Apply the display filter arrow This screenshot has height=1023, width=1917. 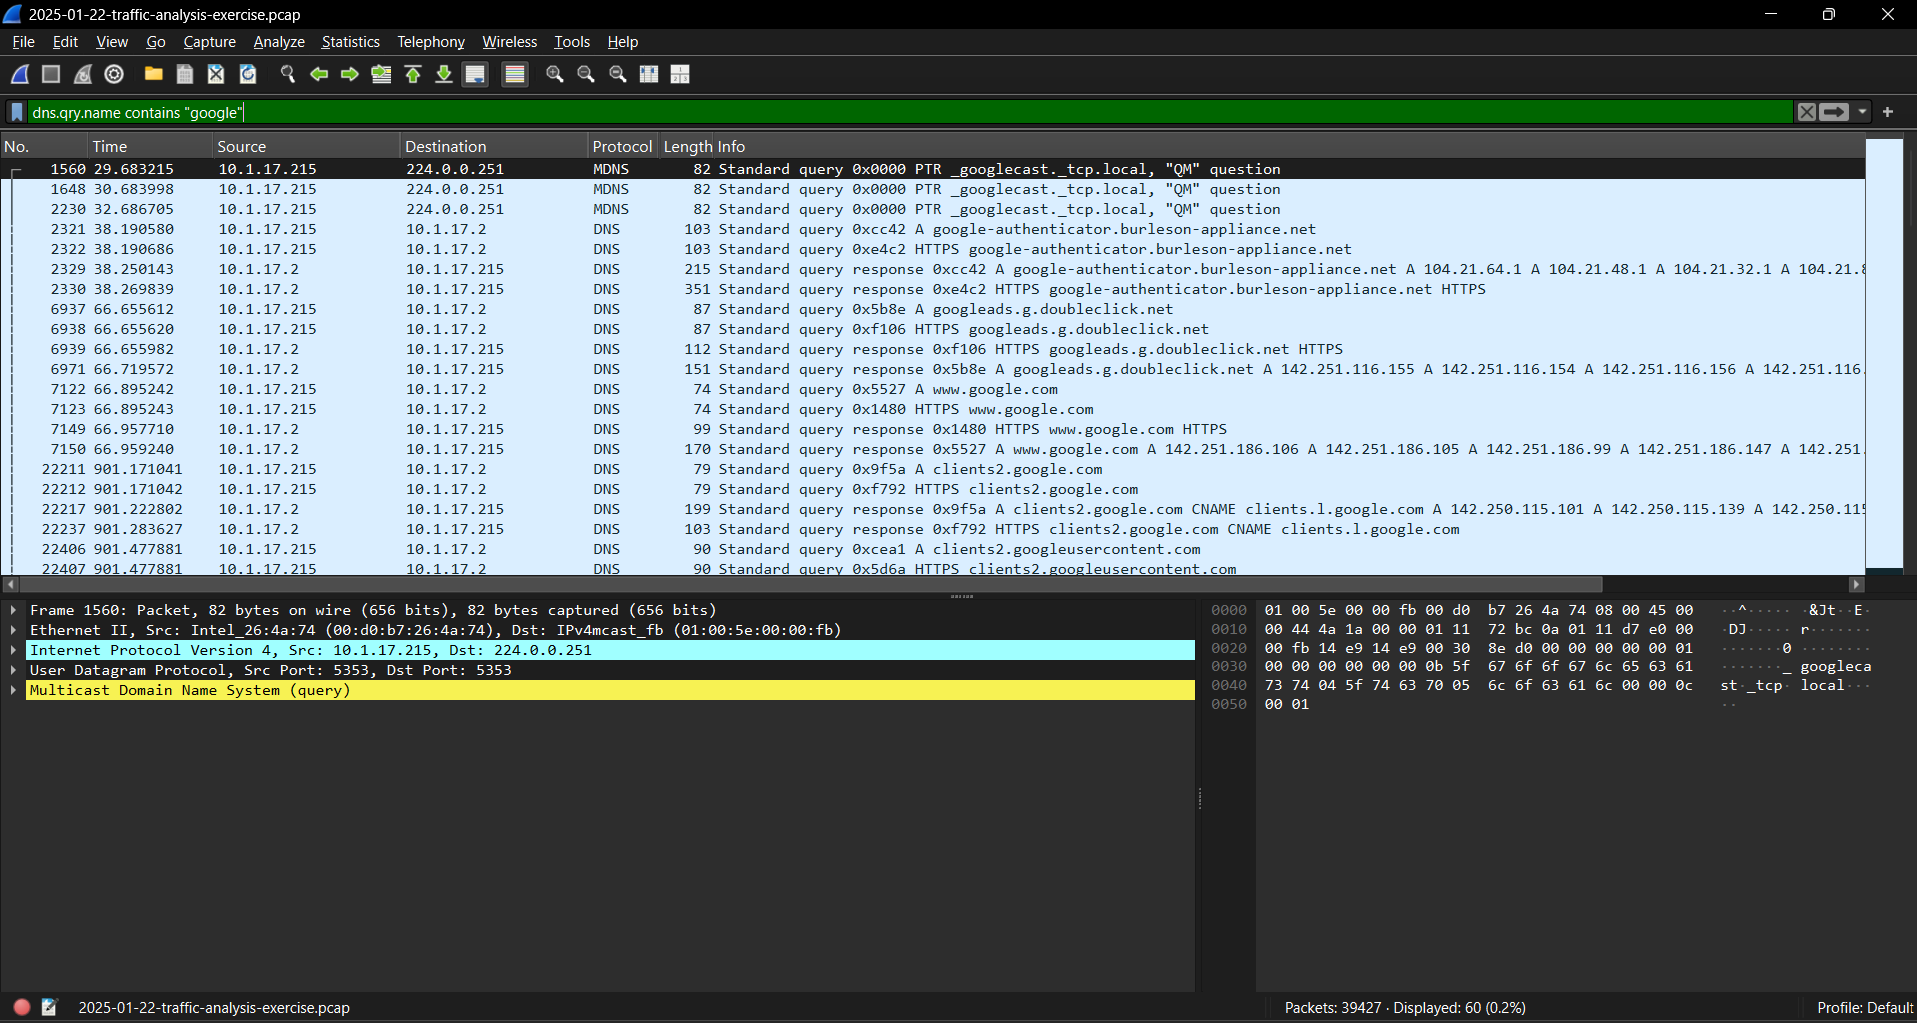pos(1834,112)
